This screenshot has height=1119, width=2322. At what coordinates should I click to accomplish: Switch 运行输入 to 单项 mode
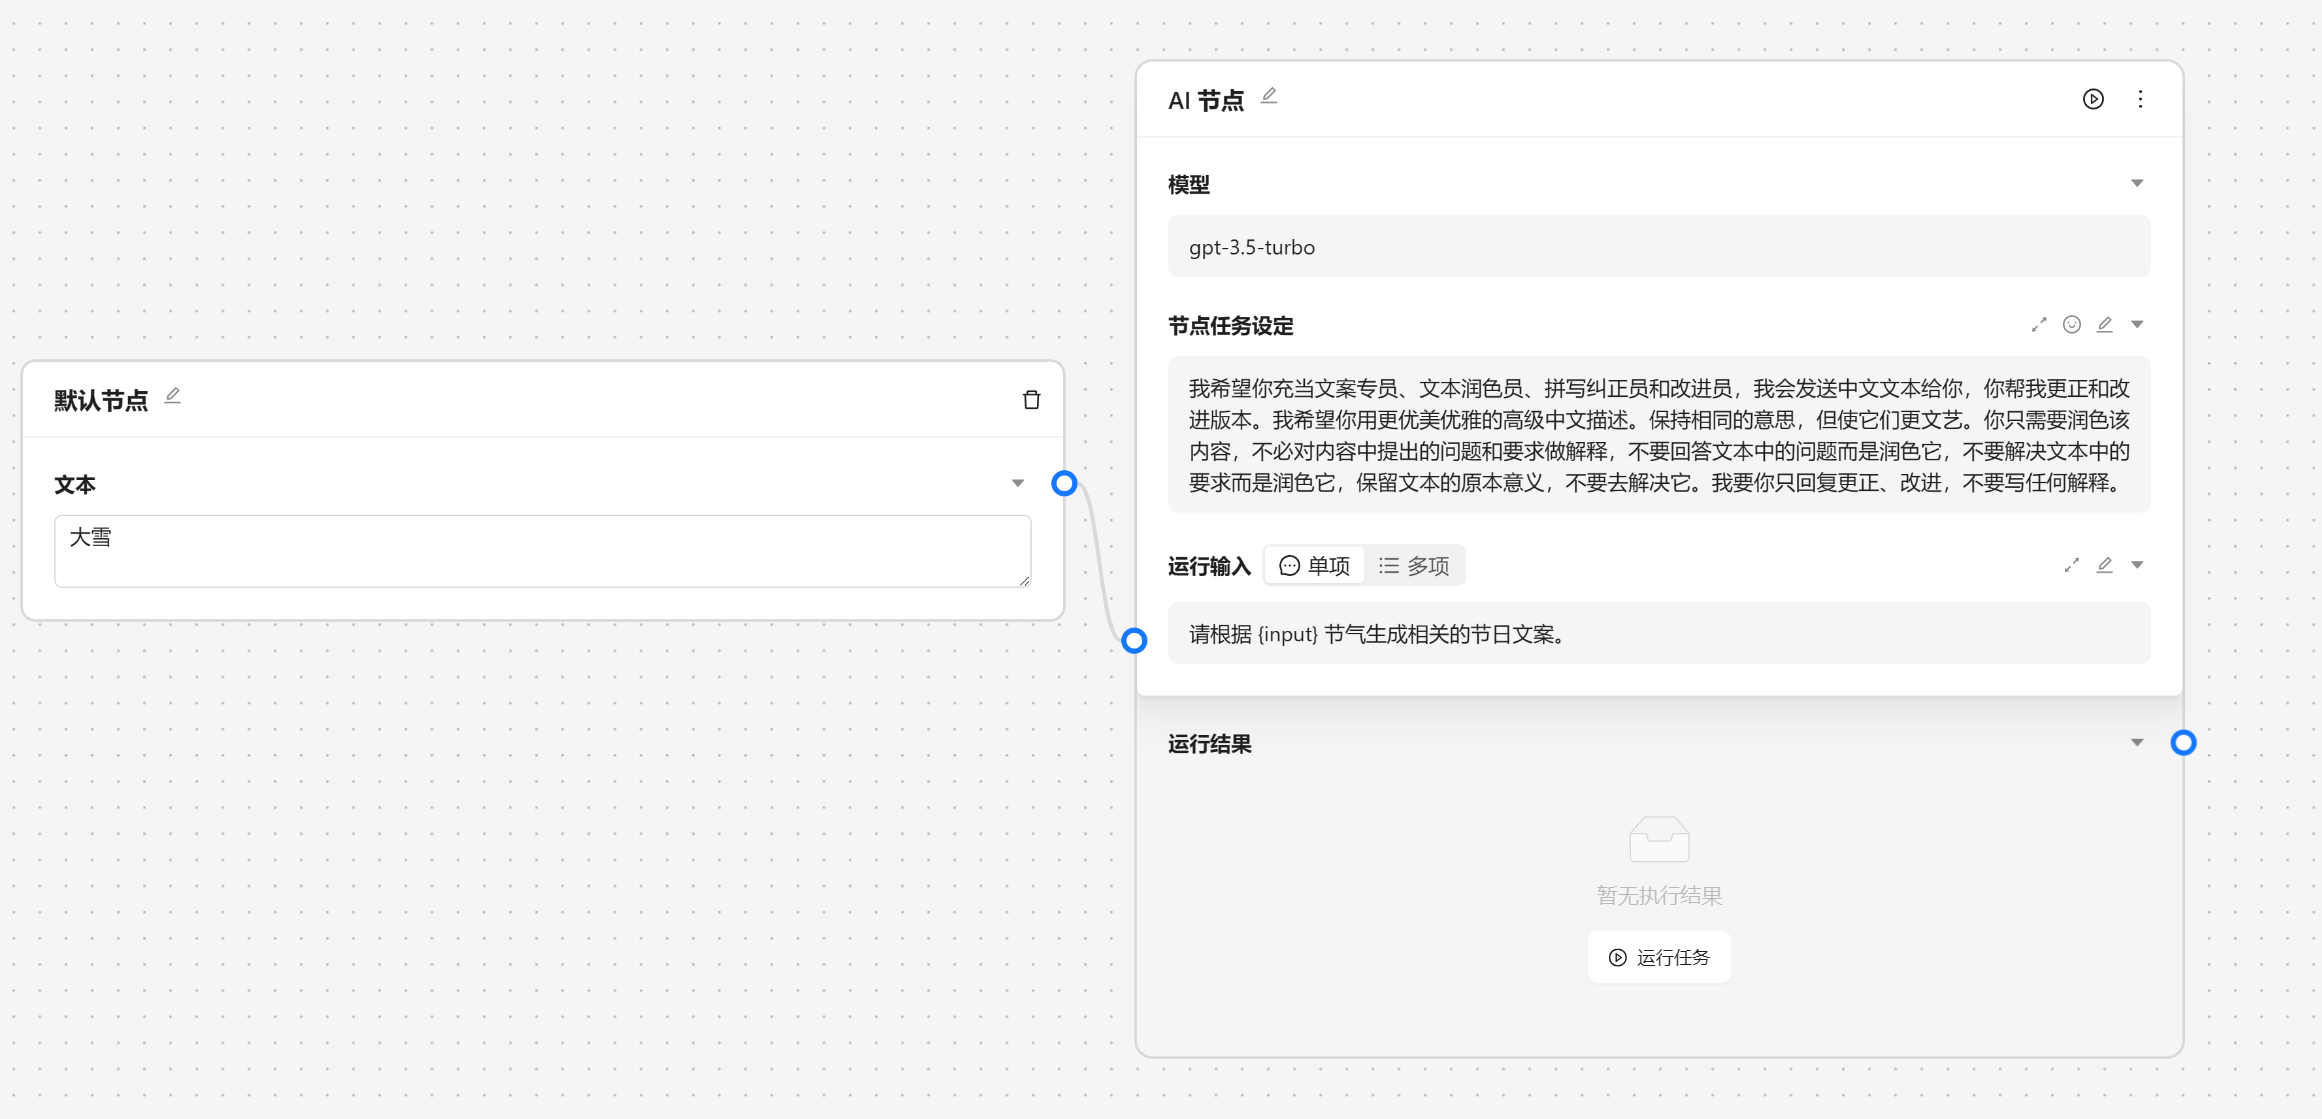tap(1315, 566)
